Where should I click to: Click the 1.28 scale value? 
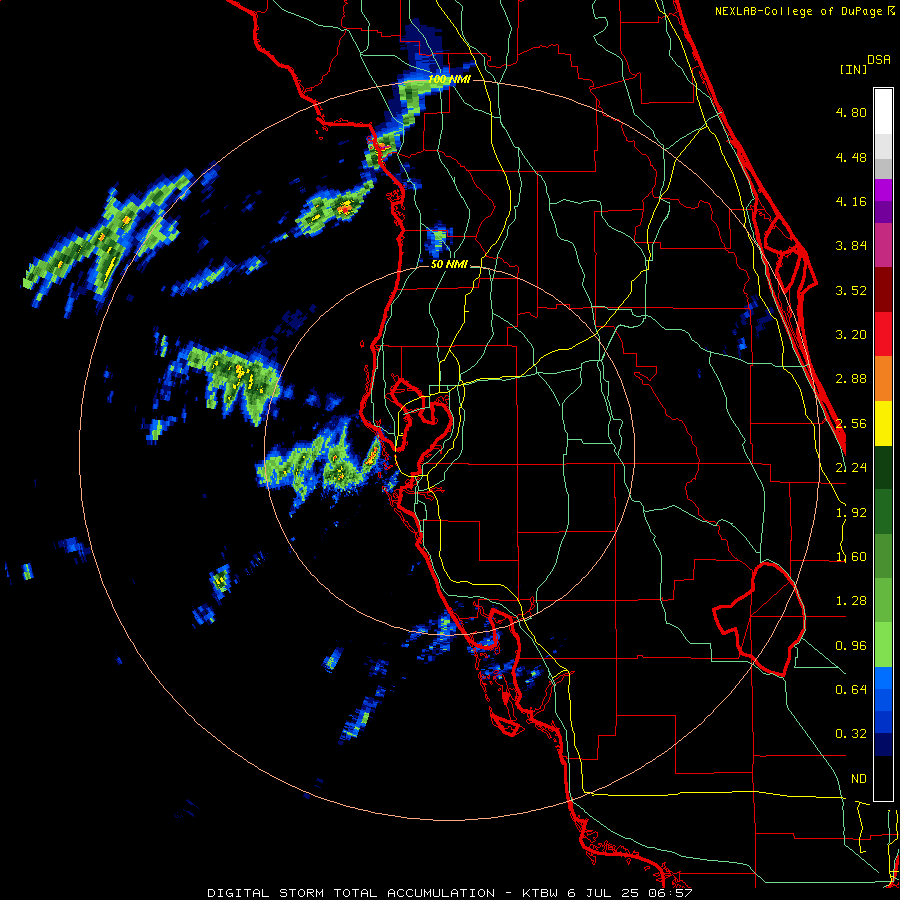pyautogui.click(x=851, y=601)
